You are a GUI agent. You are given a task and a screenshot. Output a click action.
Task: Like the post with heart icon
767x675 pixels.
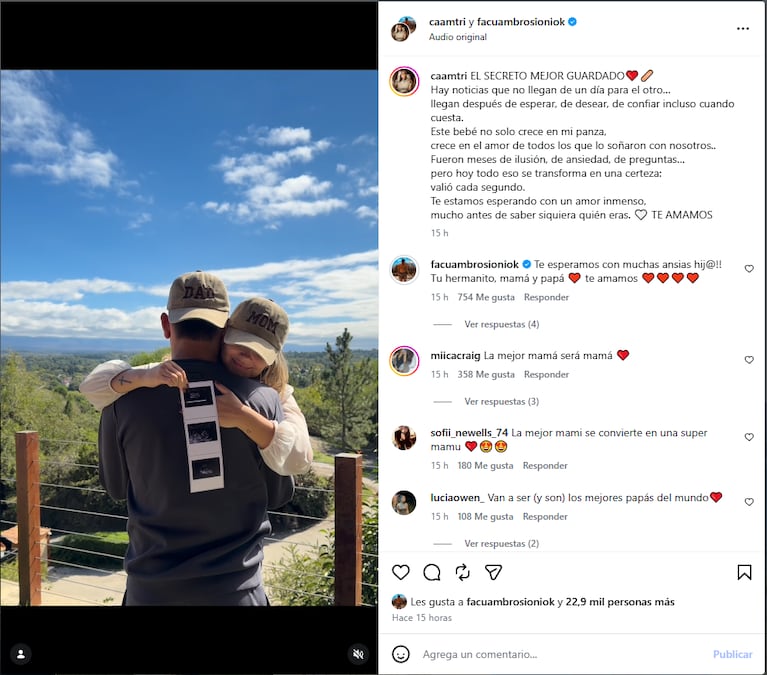401,572
